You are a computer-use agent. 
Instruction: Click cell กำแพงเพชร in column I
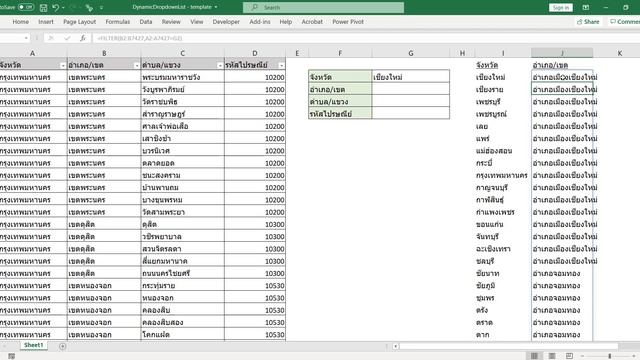point(503,212)
